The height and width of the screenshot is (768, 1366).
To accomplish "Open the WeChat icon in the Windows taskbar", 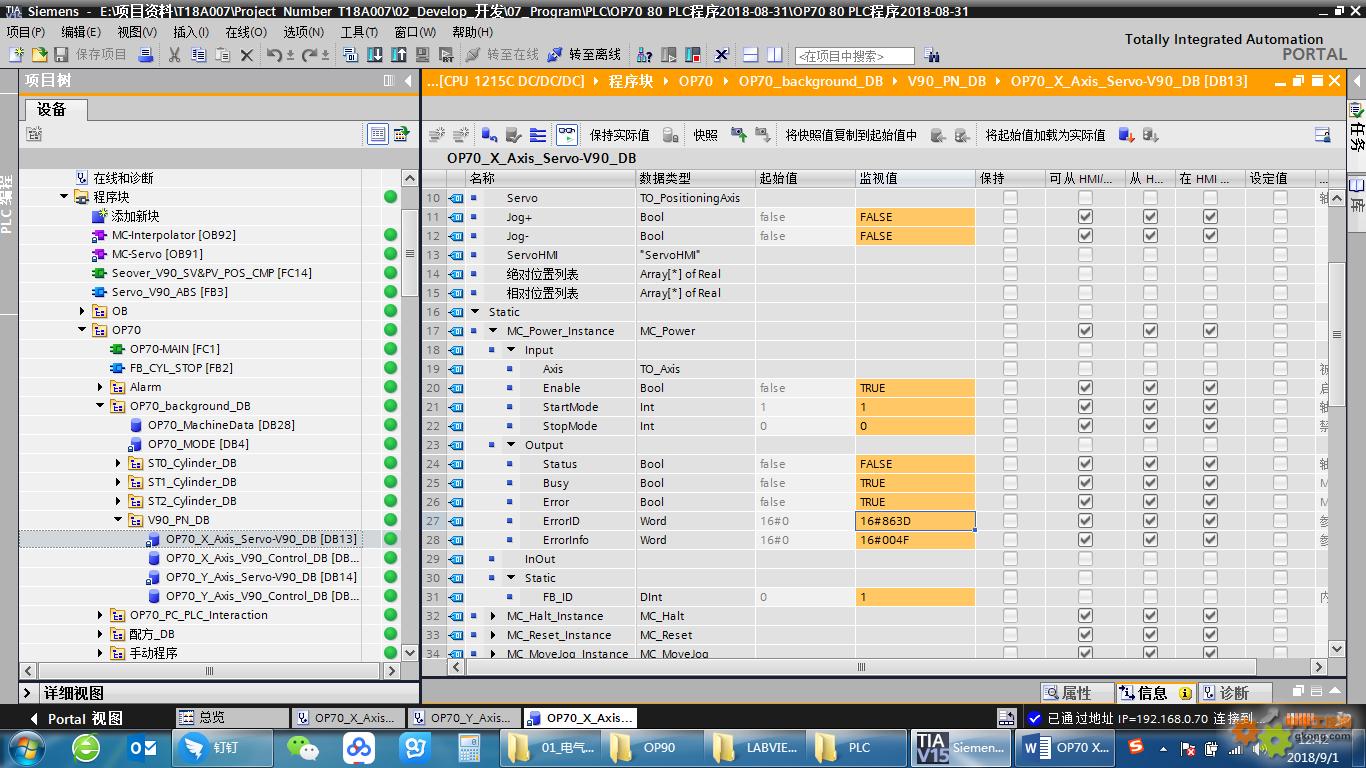I will 303,747.
